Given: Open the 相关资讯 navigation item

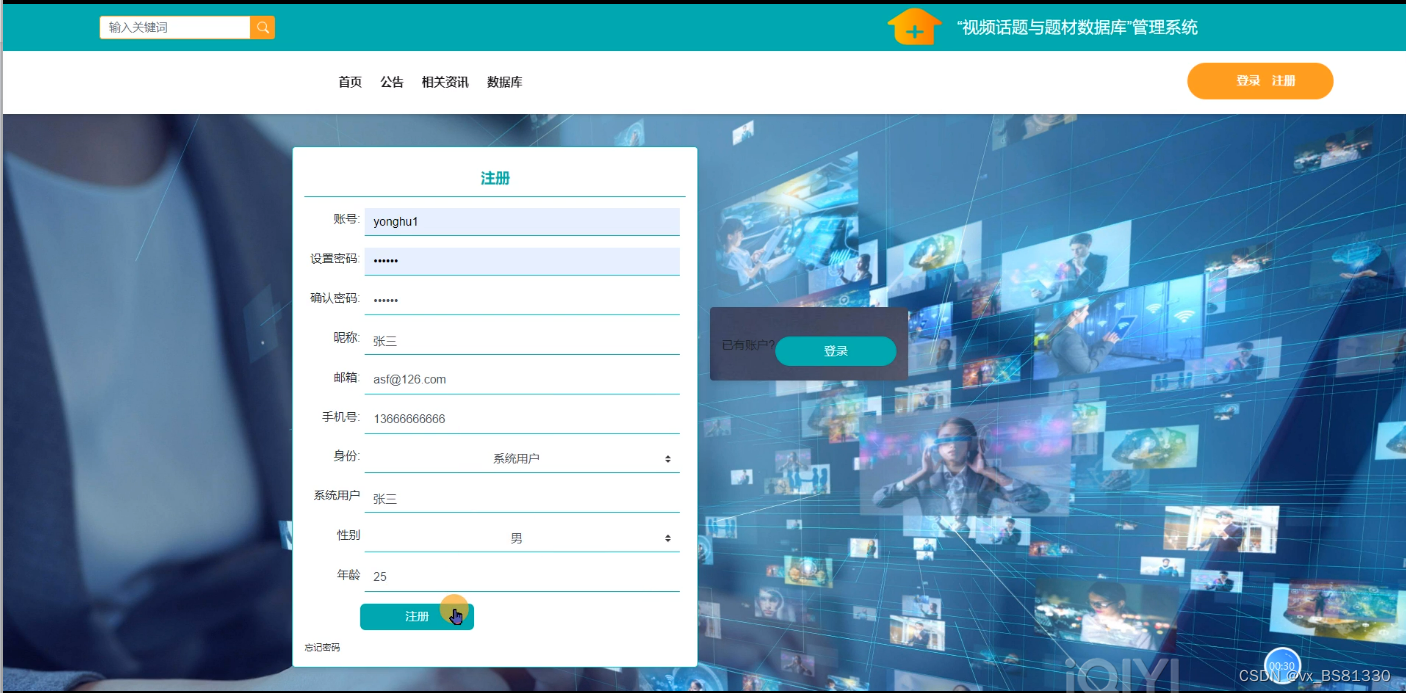Looking at the screenshot, I should point(445,82).
